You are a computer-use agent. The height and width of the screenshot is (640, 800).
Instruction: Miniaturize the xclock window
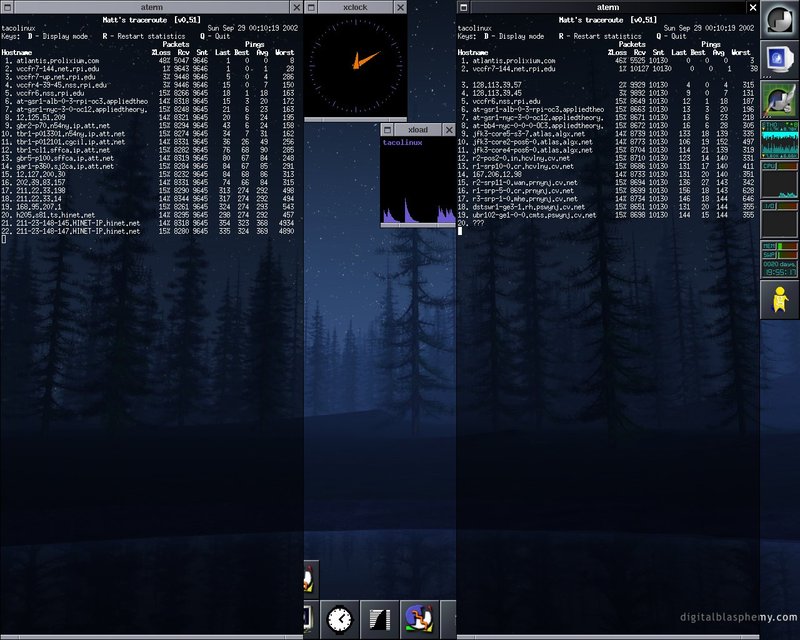311,7
